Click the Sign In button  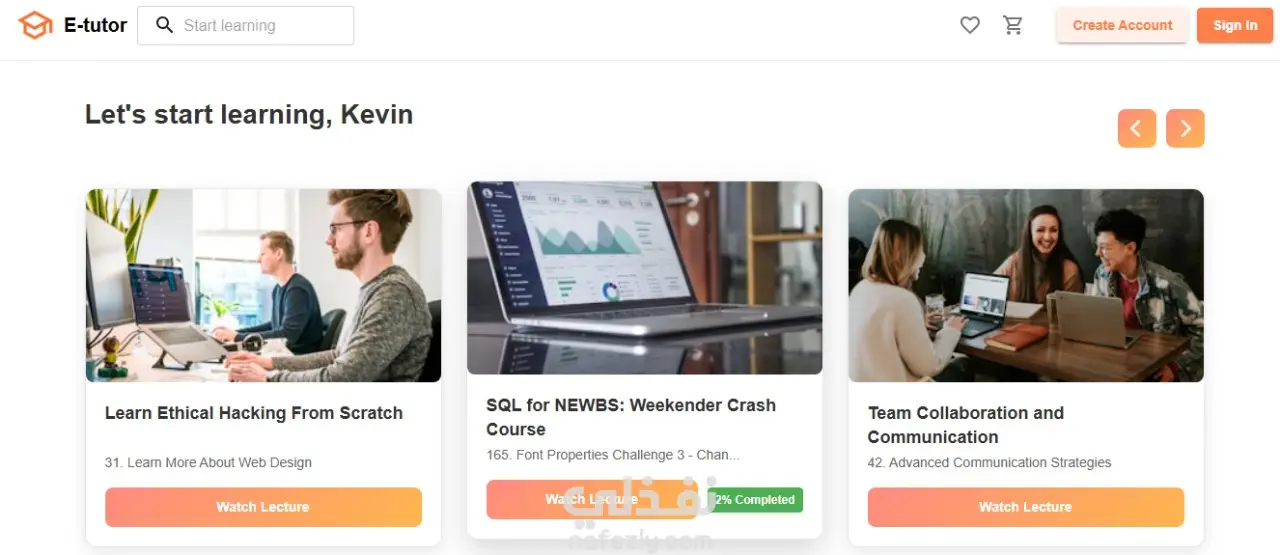[x=1235, y=26]
